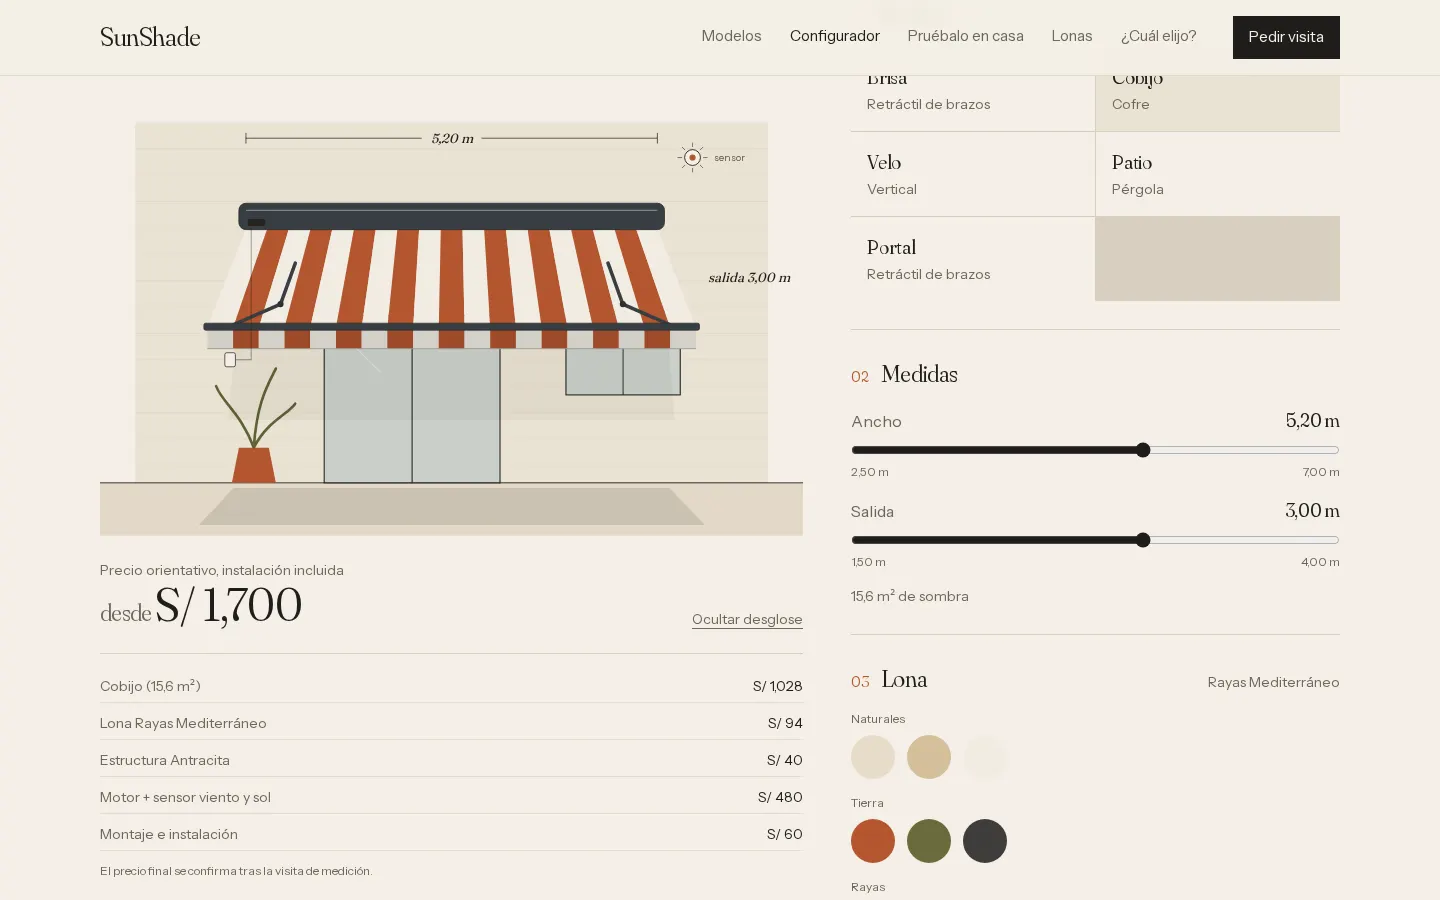Pick the sand tan Naturales fabric swatch

pos(929,757)
